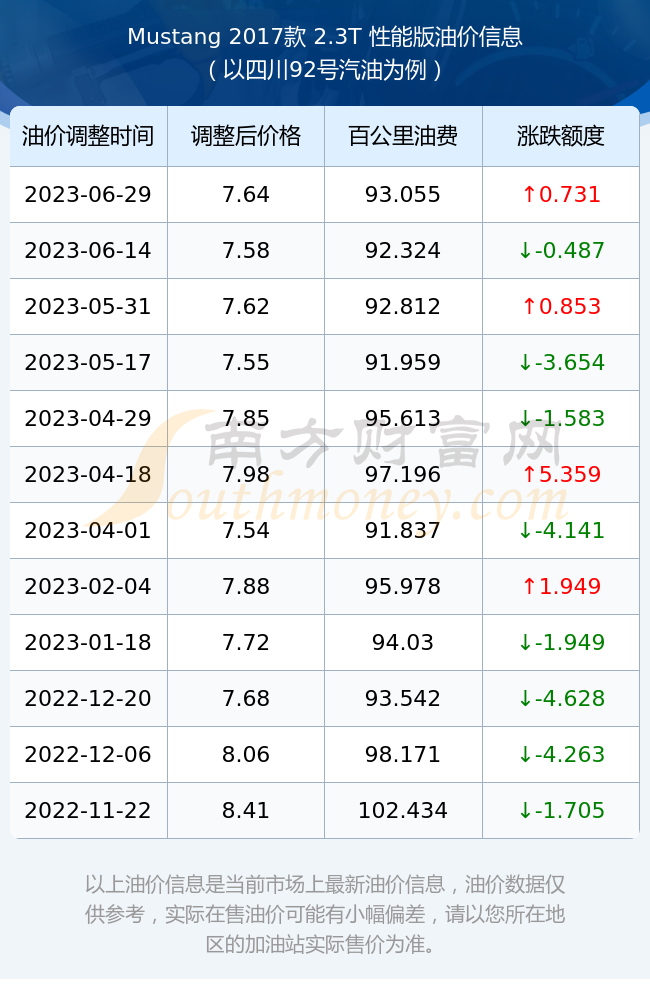Click the 以四川92号汽油为例 subtitle
The height and width of the screenshot is (1000, 650).
pyautogui.click(x=325, y=70)
